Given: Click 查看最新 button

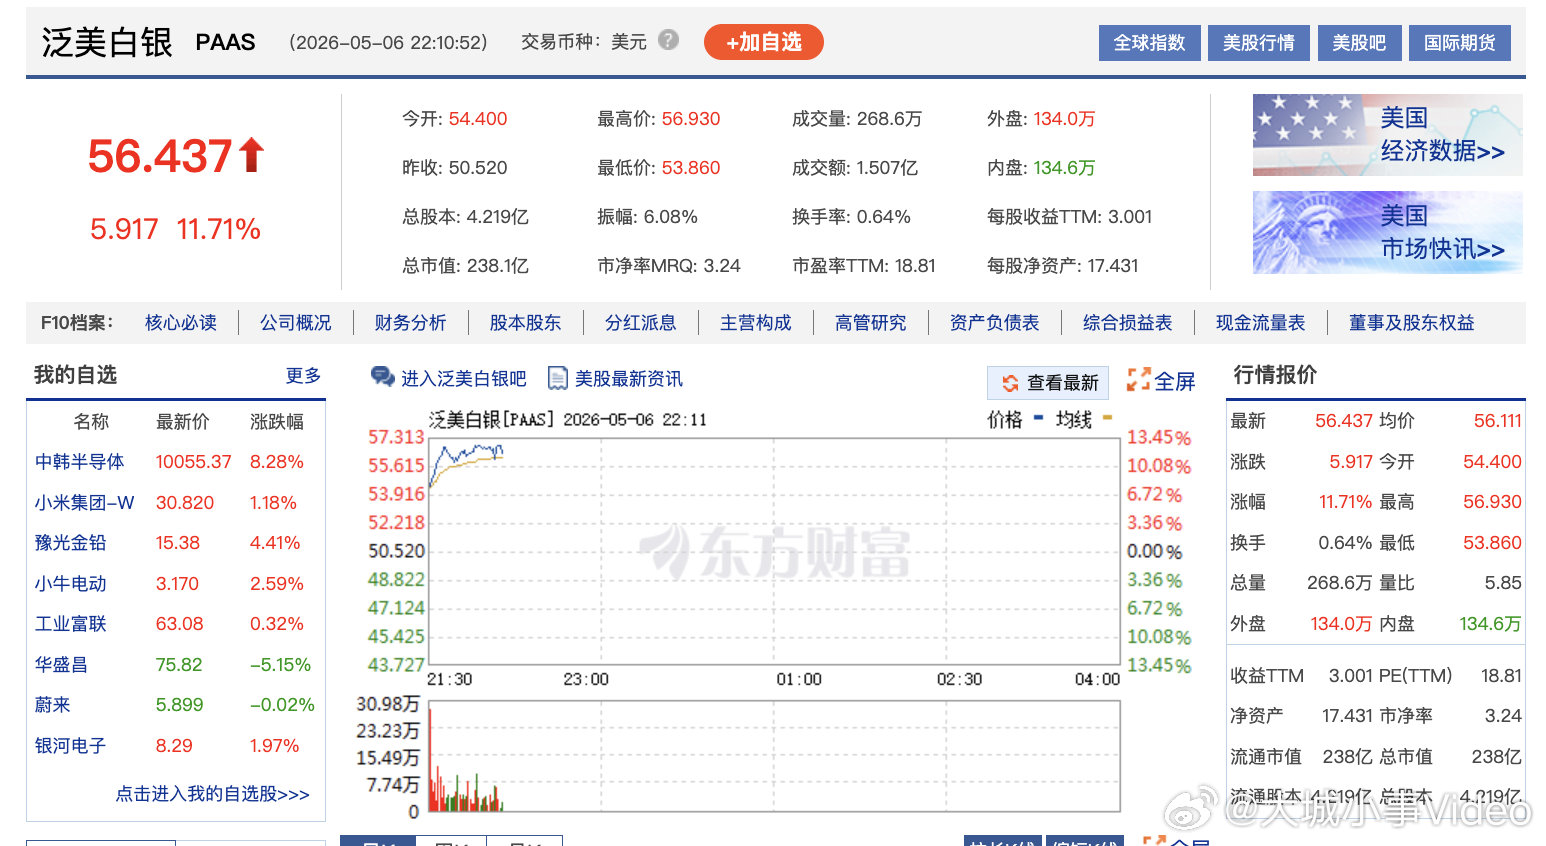Looking at the screenshot, I should pyautogui.click(x=1048, y=383).
